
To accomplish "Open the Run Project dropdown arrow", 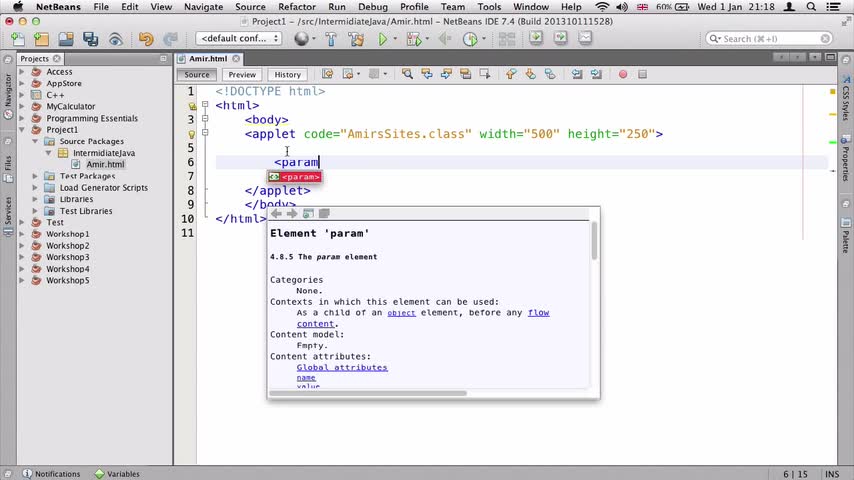I will [x=395, y=39].
